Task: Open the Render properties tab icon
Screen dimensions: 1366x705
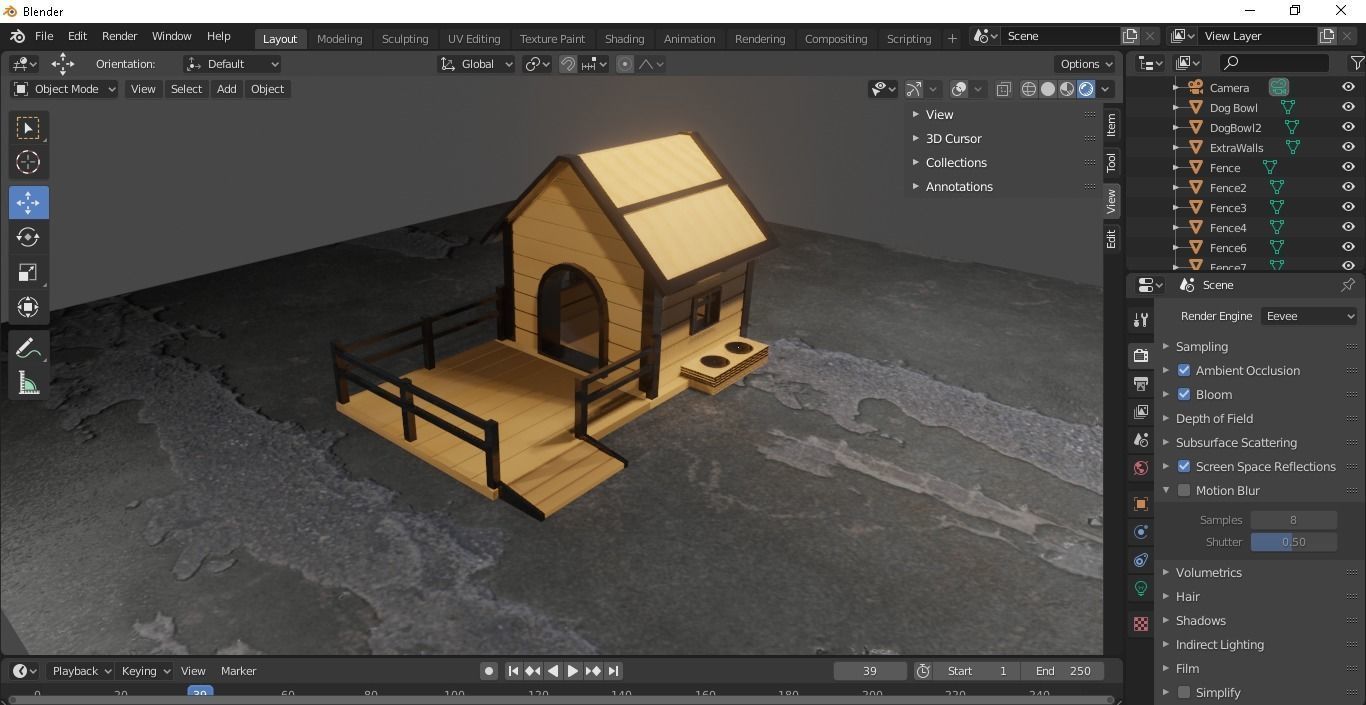Action: point(1140,355)
